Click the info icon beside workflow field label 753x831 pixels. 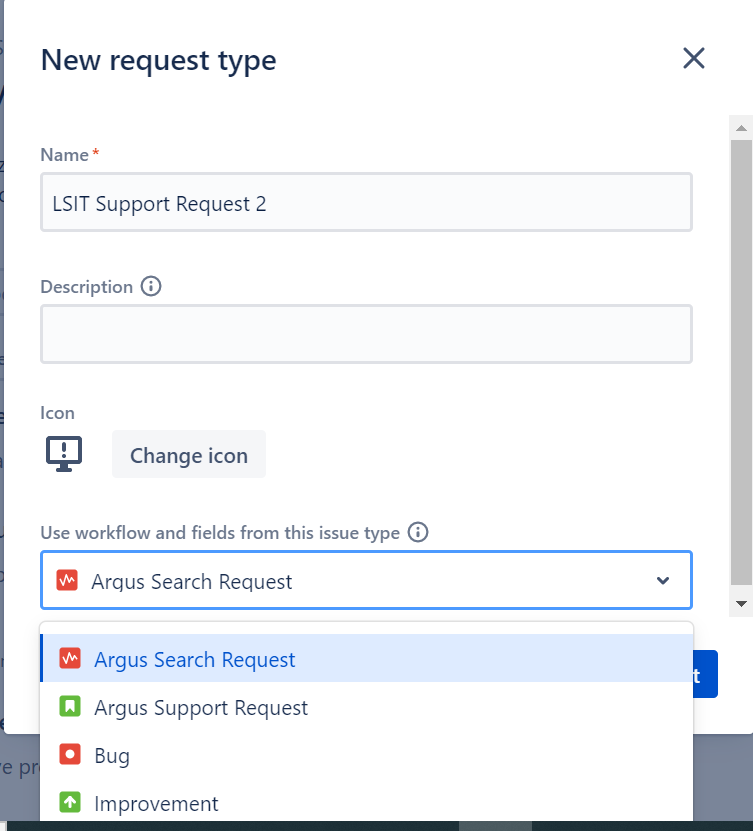click(x=418, y=532)
